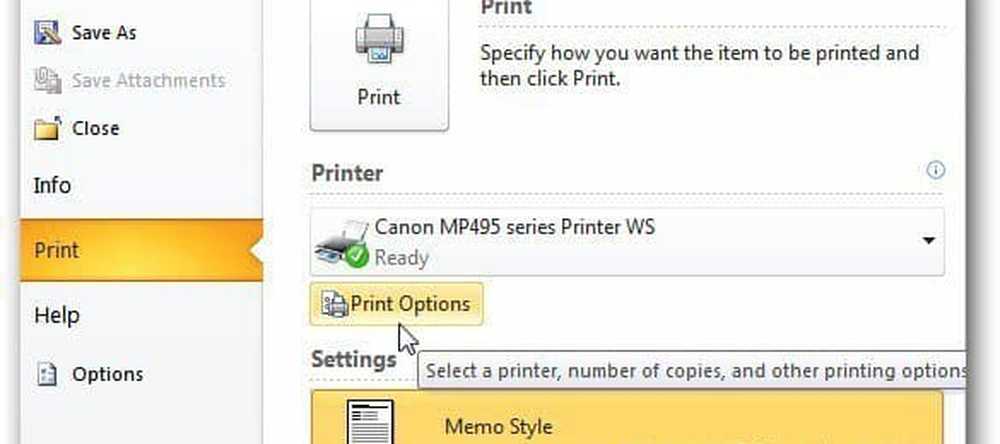Click the Memo Style page icon
Viewport: 1000px width, 444px height.
point(369,421)
